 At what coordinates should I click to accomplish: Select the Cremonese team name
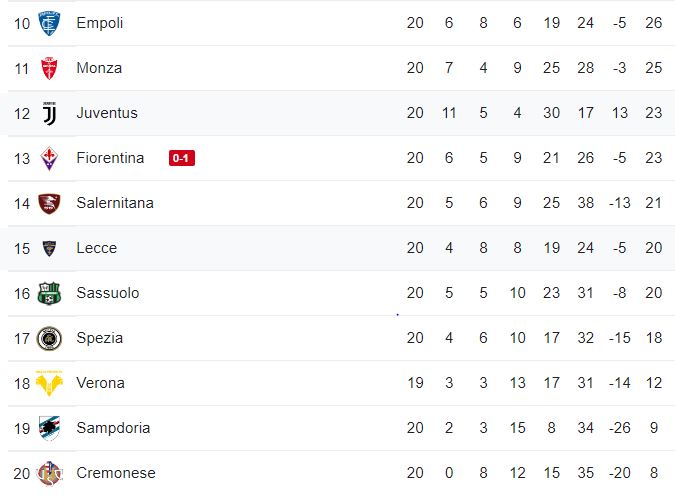click(116, 473)
